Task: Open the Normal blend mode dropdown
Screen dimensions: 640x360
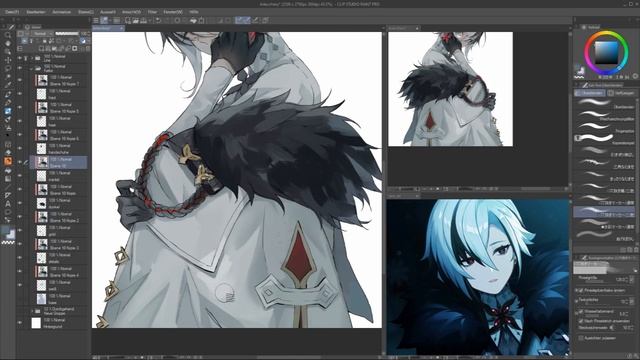Action: pyautogui.click(x=42, y=33)
